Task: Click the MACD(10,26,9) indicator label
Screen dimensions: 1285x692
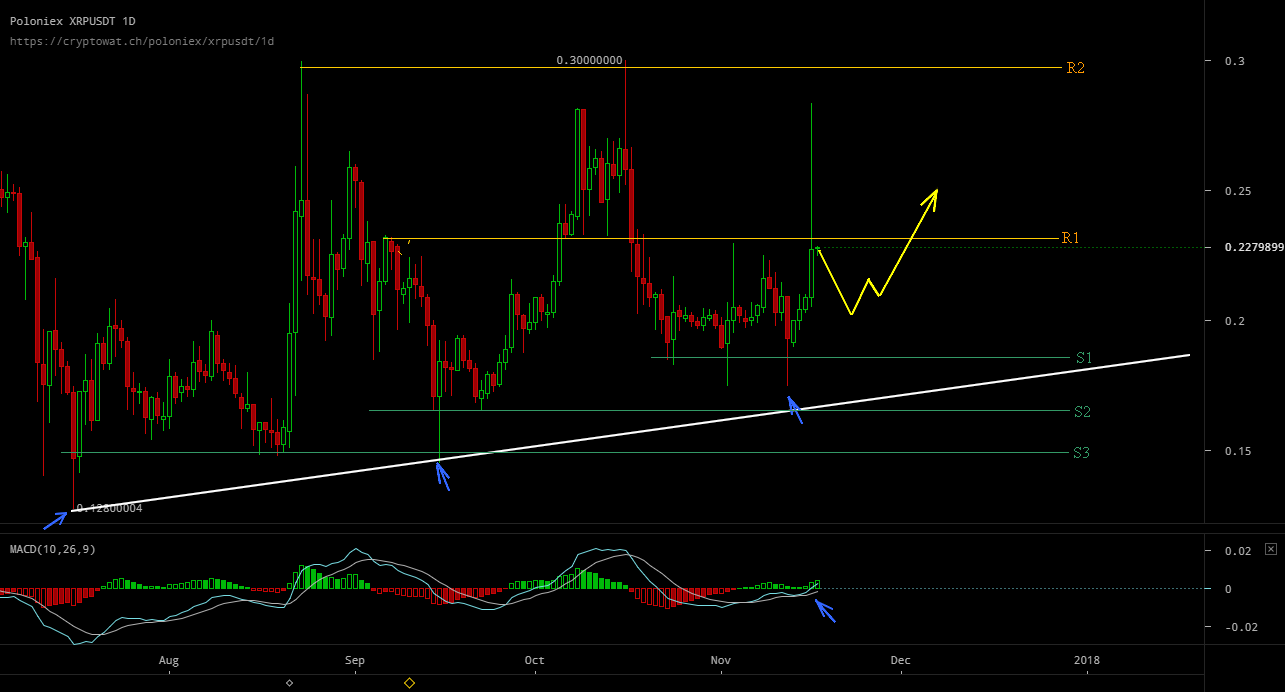Action: [53, 550]
